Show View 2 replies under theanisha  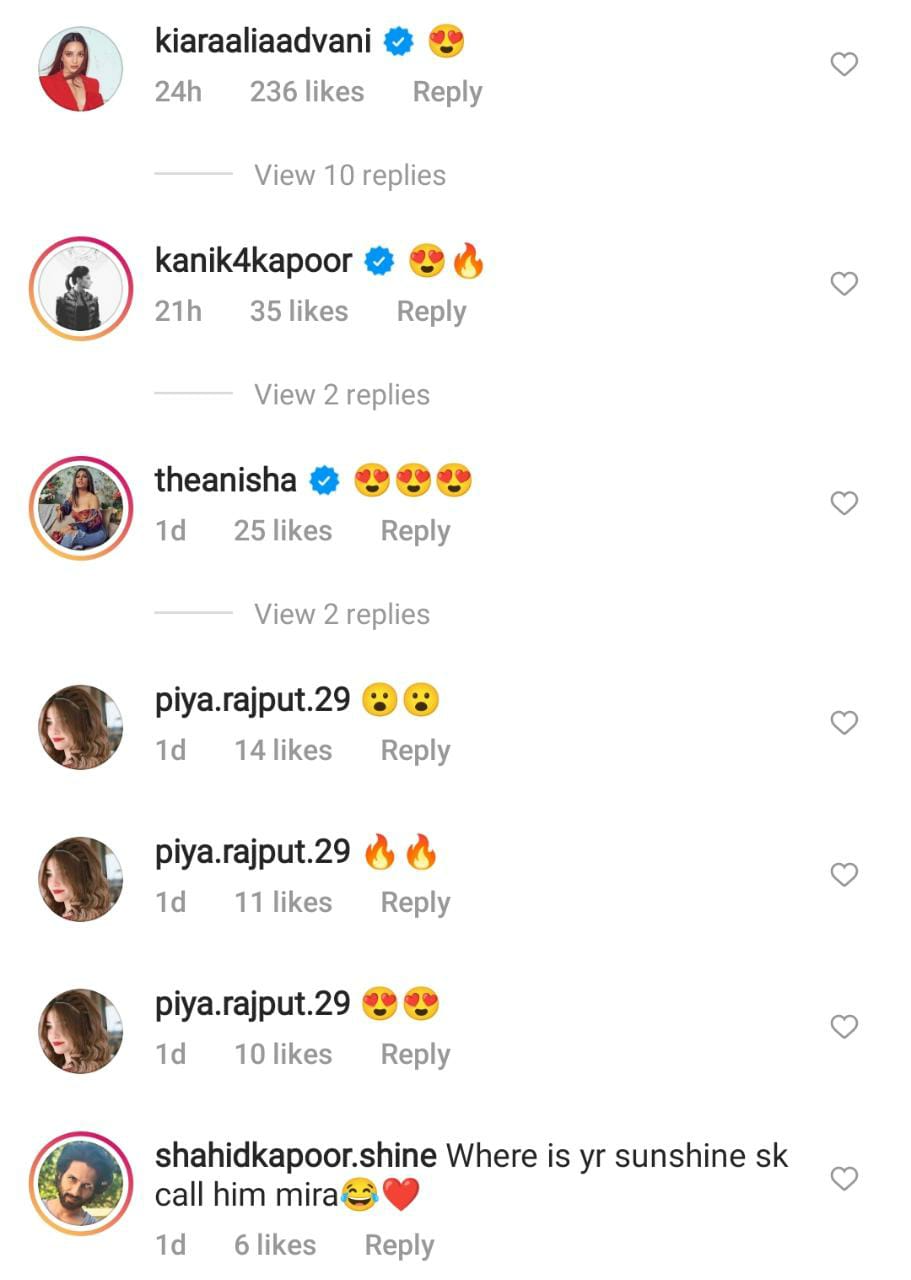pyautogui.click(x=341, y=614)
